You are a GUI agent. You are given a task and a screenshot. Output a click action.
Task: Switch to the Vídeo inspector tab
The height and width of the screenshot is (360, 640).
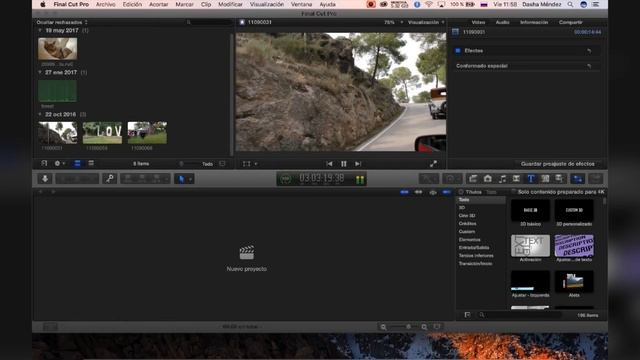coord(478,22)
